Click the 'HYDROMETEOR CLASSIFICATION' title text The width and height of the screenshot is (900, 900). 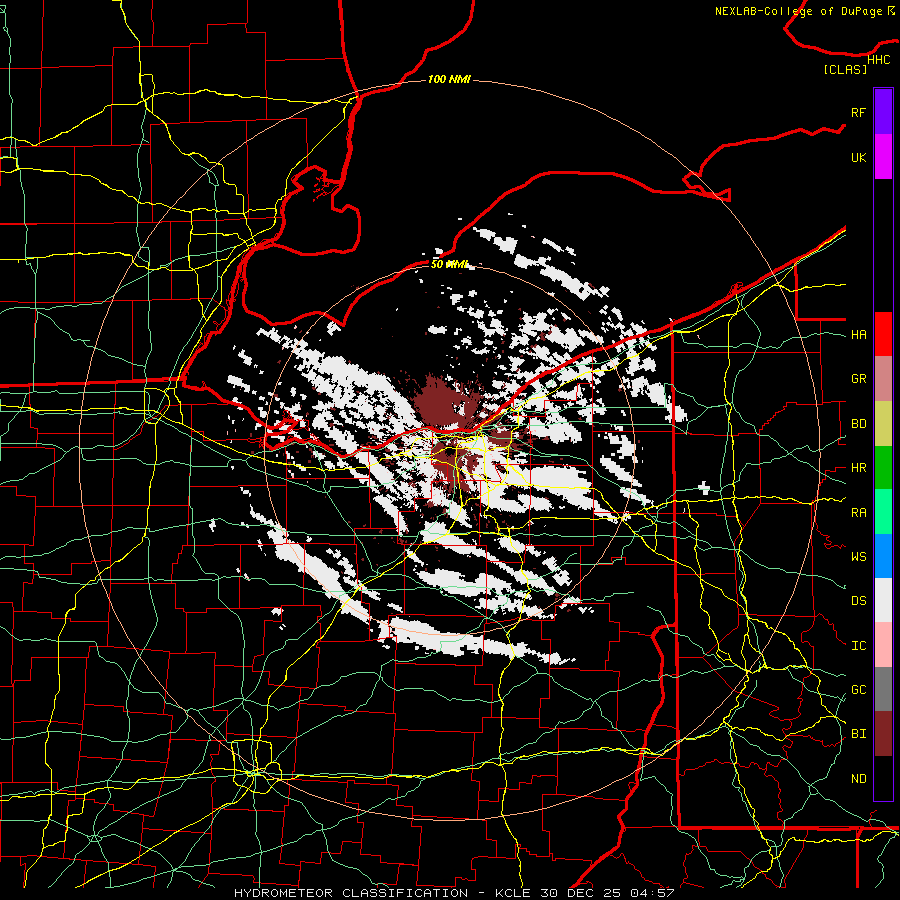tap(351, 893)
